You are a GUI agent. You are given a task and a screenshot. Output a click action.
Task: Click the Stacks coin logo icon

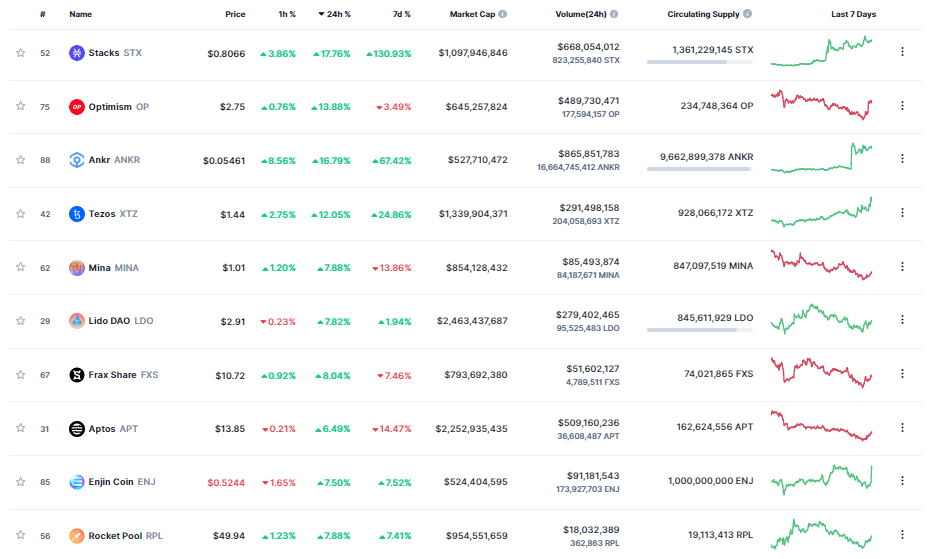pyautogui.click(x=77, y=52)
